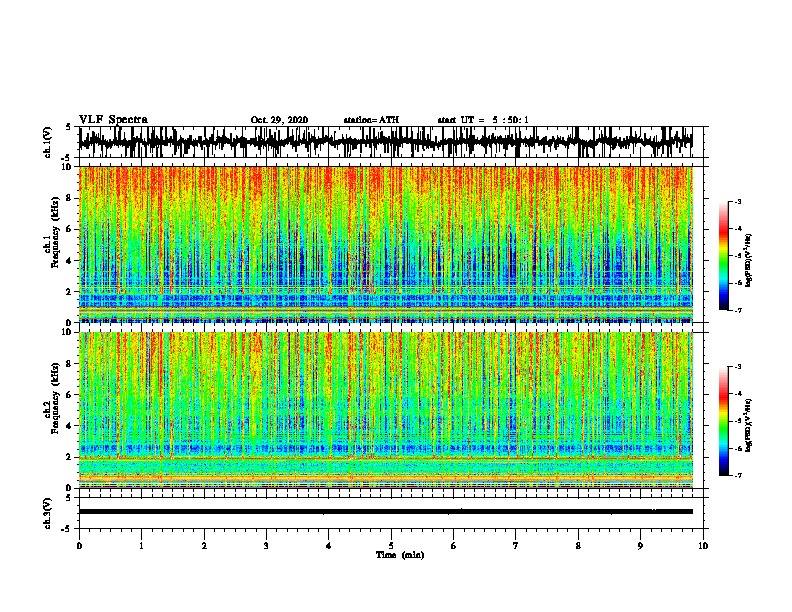Click the "-5" tick on ch.3(V) axis

pos(67,529)
